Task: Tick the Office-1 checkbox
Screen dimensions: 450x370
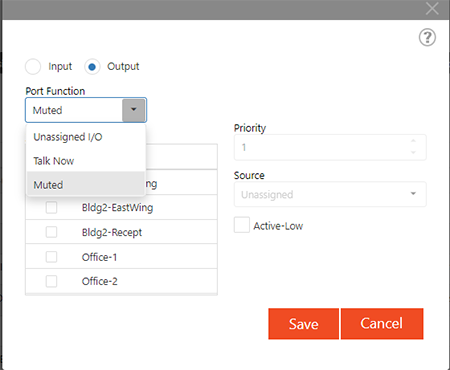Action: tap(51, 257)
